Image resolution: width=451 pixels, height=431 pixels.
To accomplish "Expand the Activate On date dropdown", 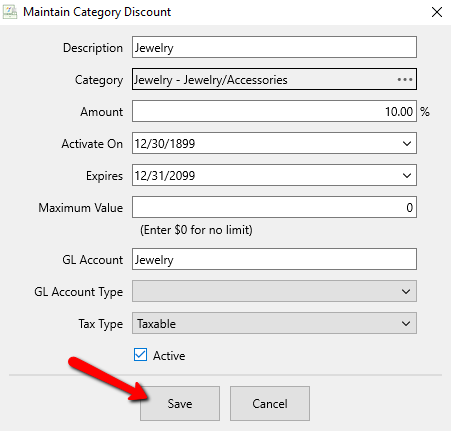I will [406, 143].
